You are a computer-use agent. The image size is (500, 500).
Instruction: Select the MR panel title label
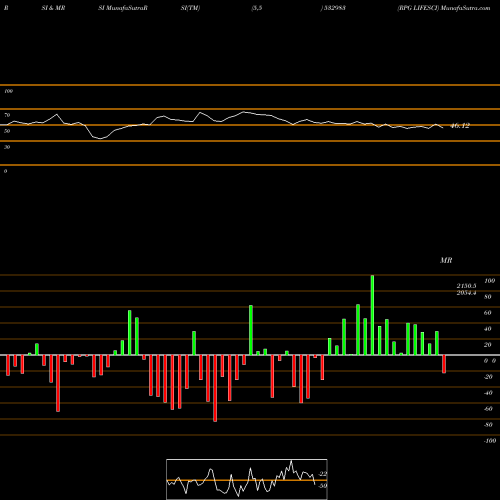click(446, 260)
